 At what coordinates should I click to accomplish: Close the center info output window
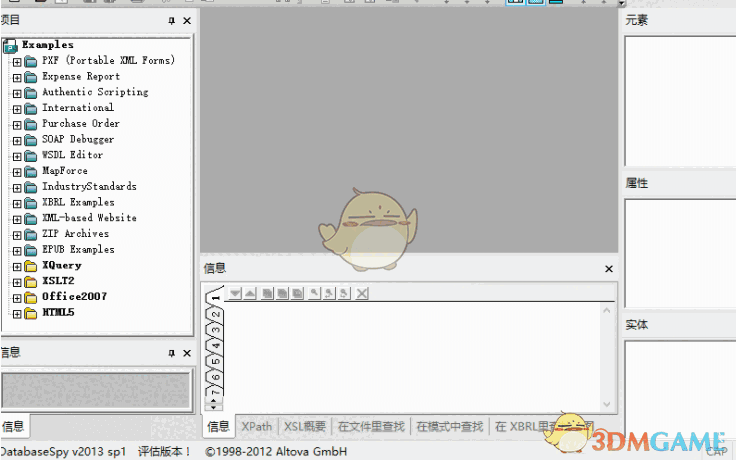tap(609, 269)
